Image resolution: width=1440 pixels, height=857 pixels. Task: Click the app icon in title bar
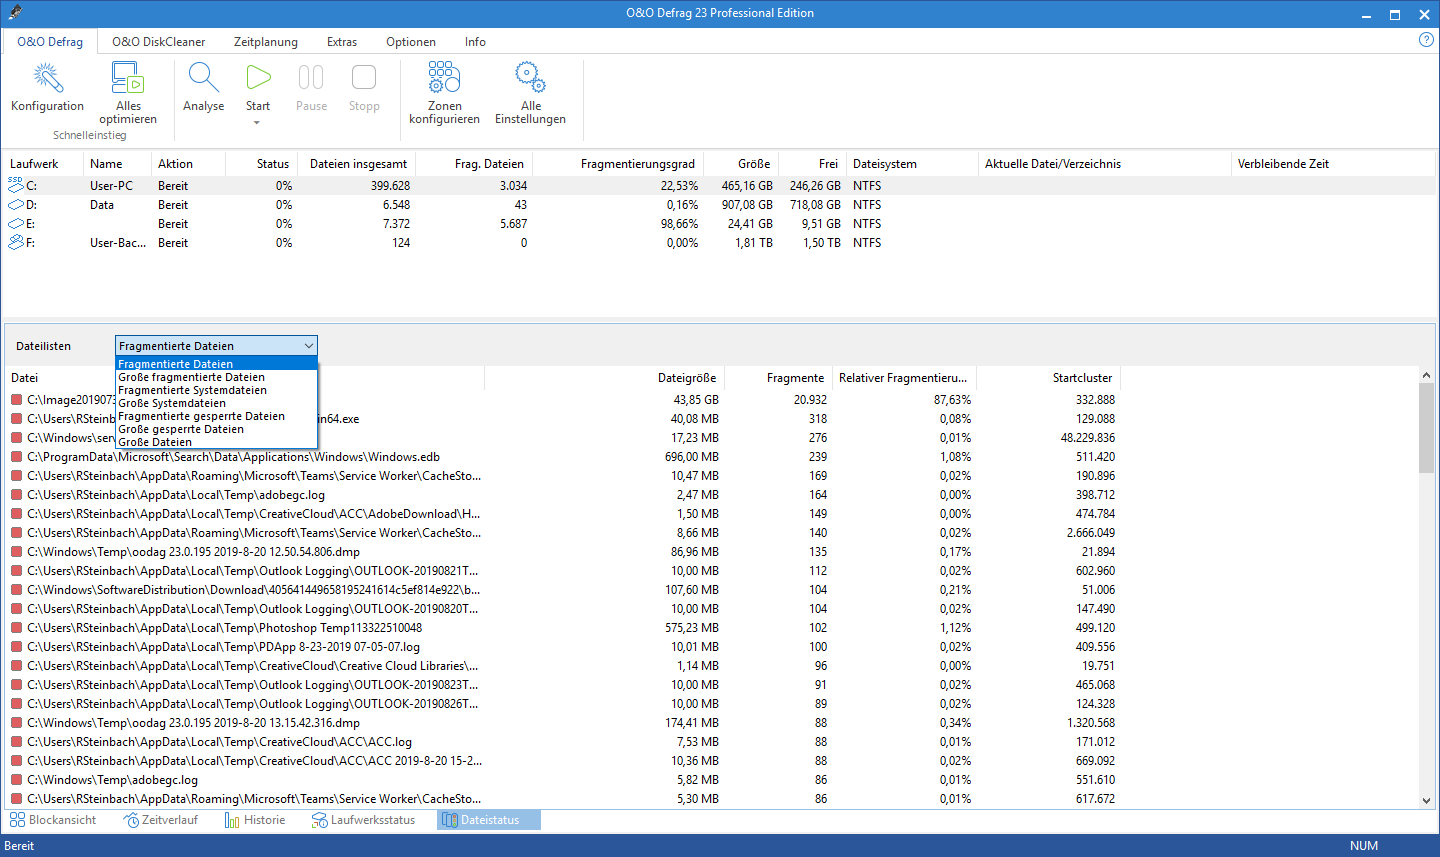(x=14, y=13)
